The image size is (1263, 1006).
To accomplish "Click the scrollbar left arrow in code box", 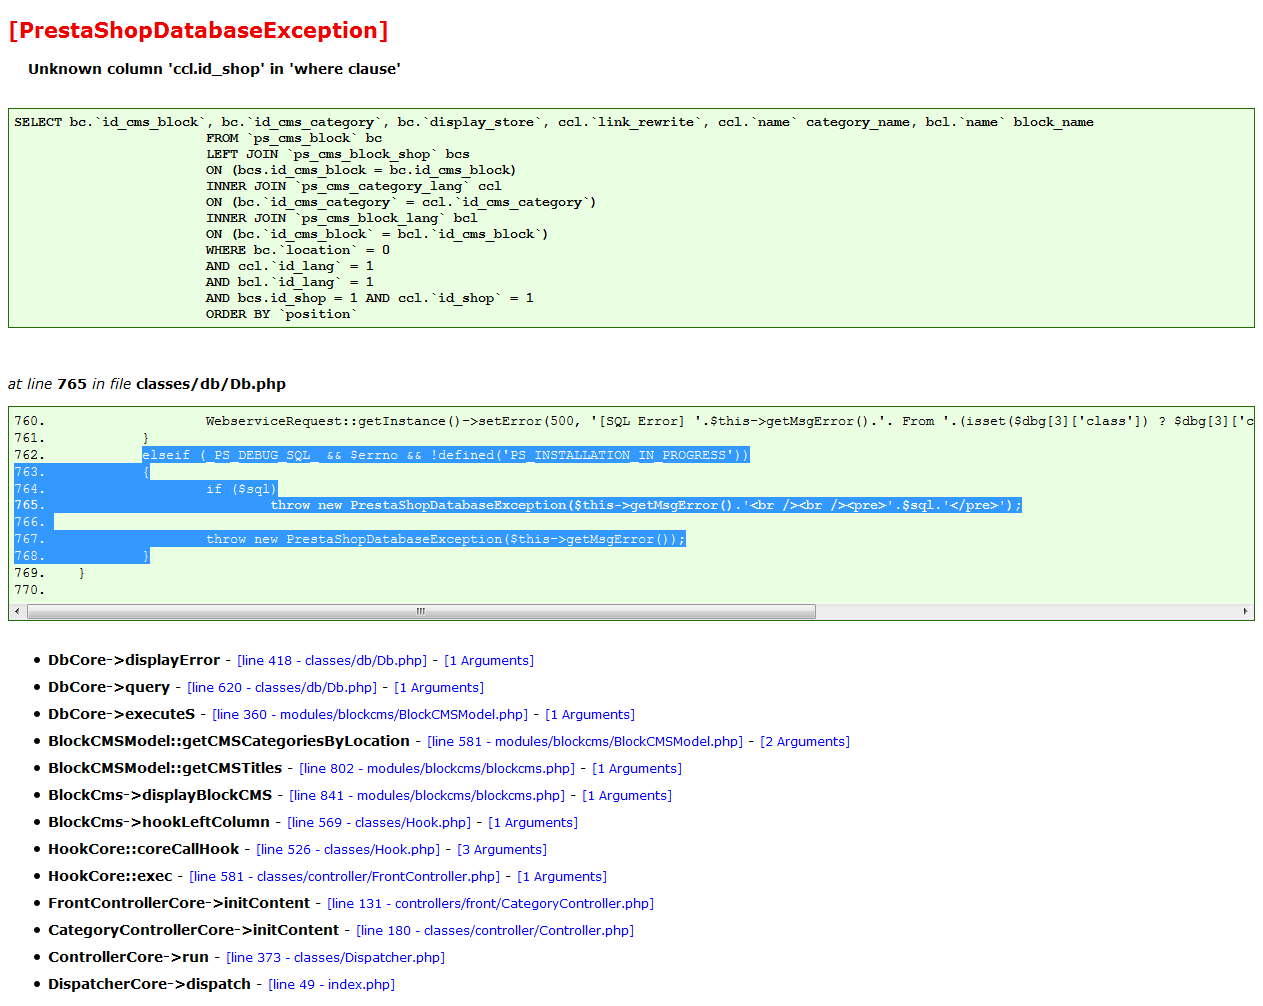I will click(17, 611).
